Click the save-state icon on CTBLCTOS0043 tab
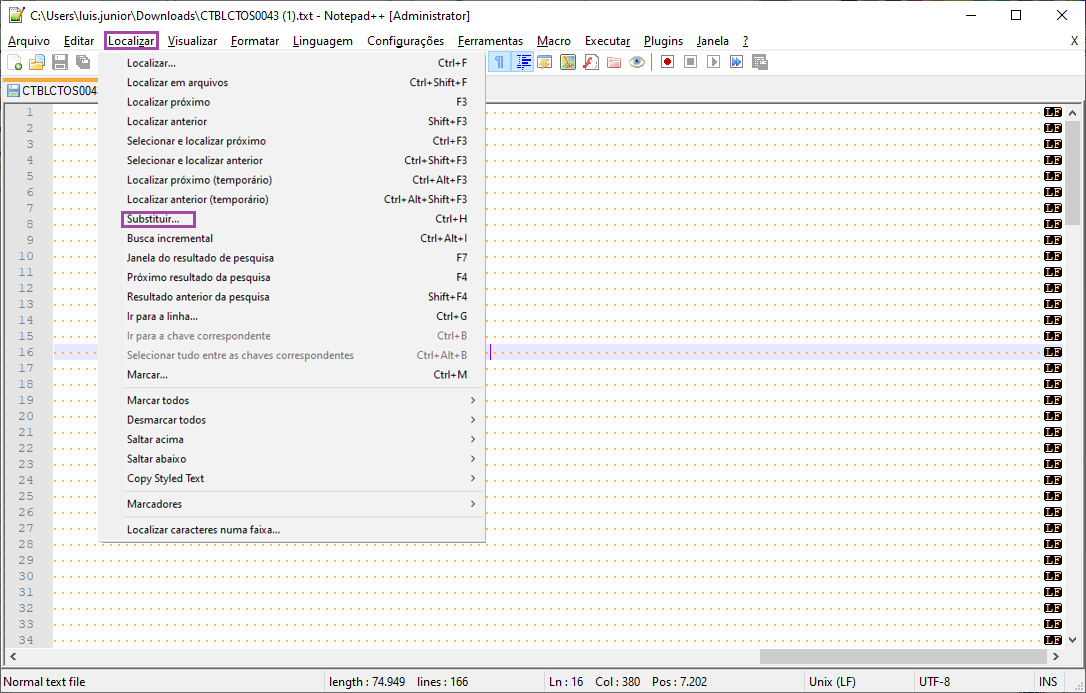This screenshot has width=1086, height=693. pos(13,91)
